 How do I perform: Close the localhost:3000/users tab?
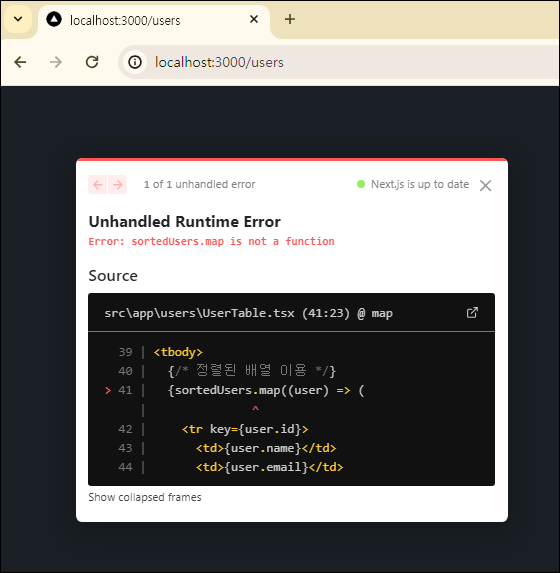tap(254, 19)
